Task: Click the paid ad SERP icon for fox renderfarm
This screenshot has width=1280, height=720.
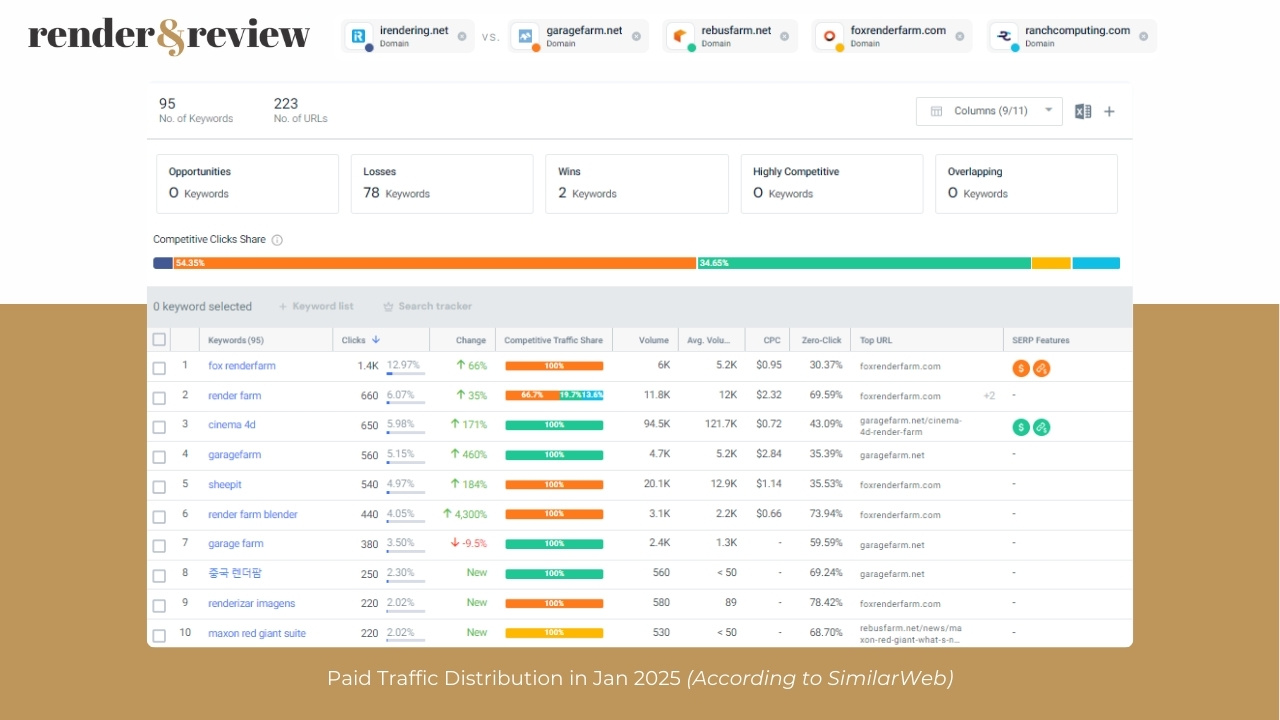Action: tap(1021, 368)
